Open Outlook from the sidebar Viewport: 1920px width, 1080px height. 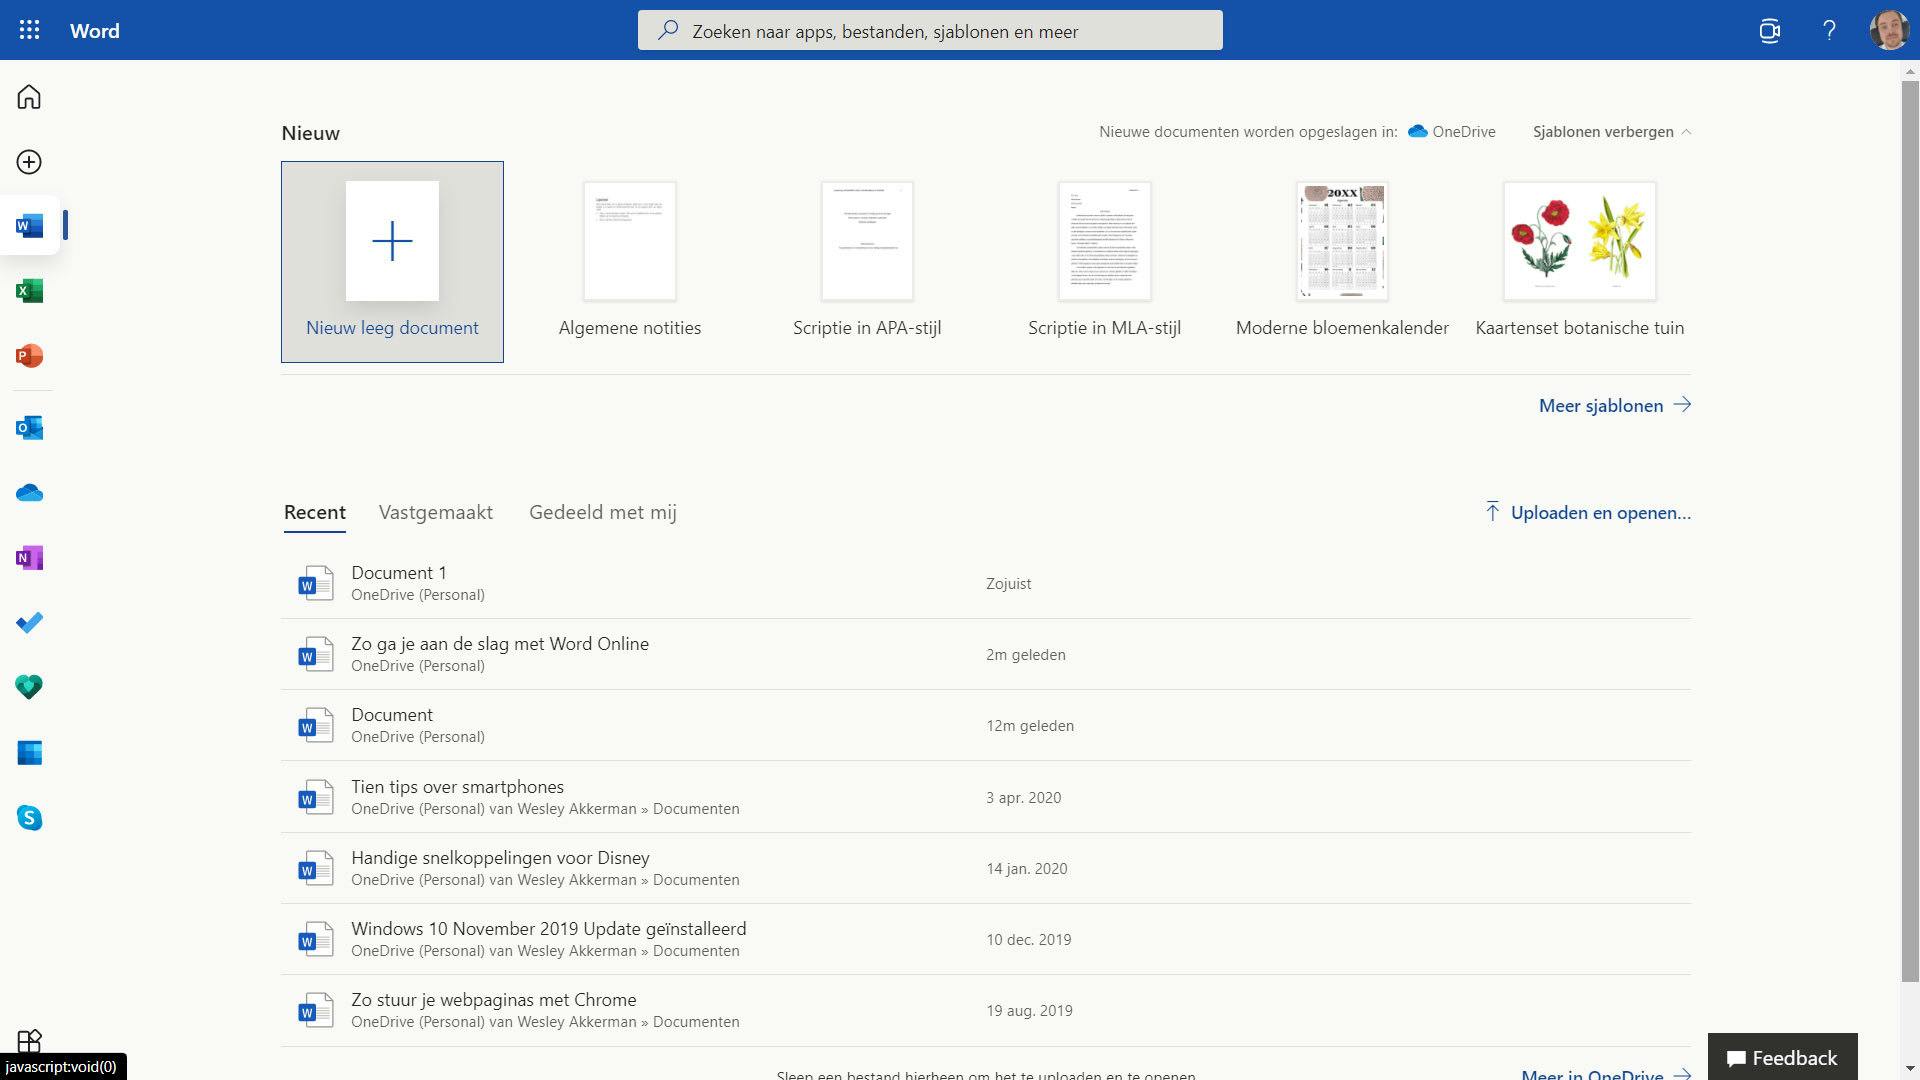coord(29,428)
